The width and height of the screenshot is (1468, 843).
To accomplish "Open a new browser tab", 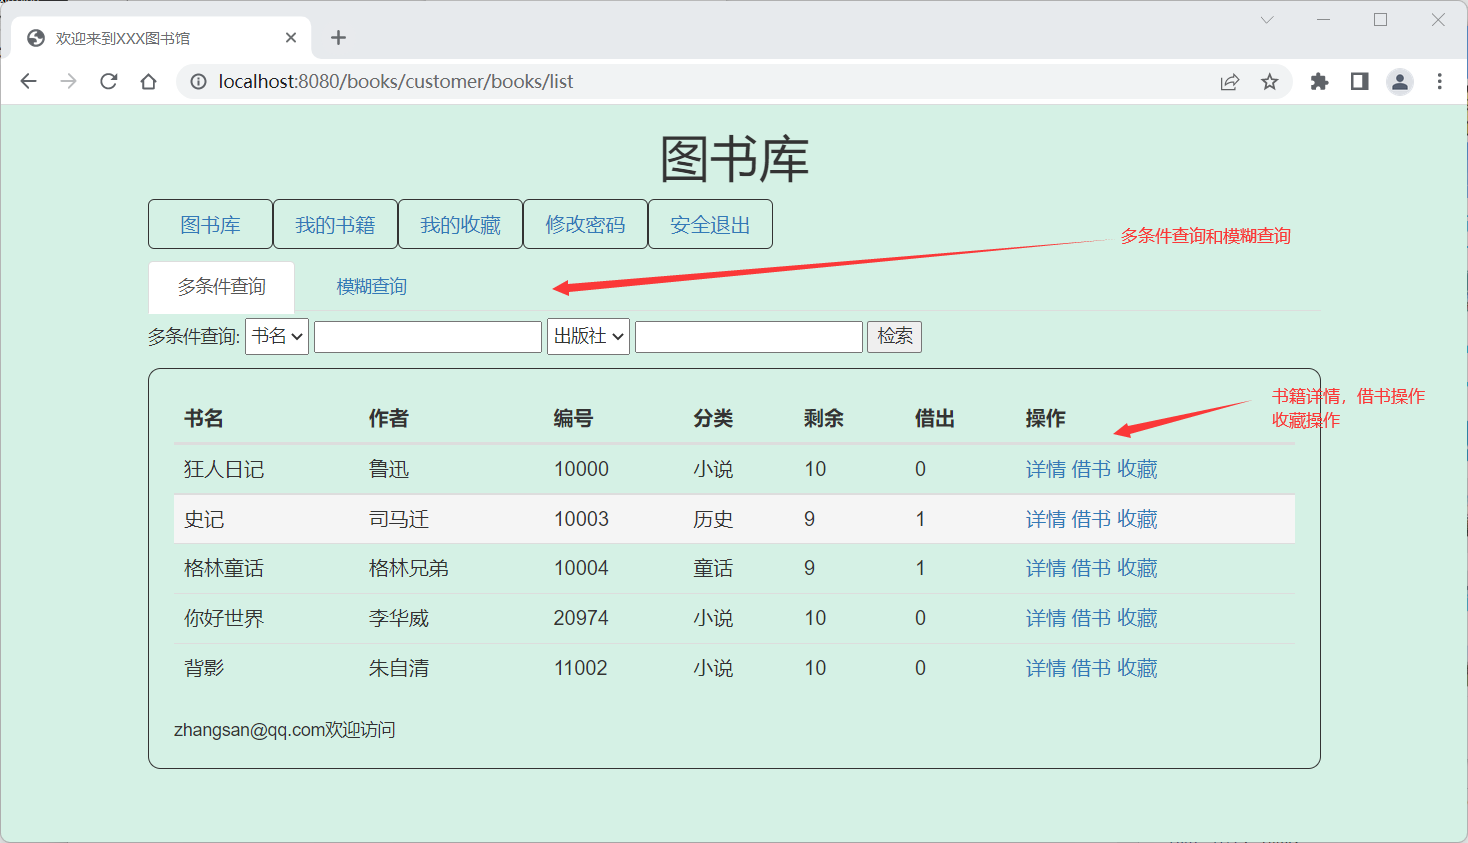I will tap(339, 38).
